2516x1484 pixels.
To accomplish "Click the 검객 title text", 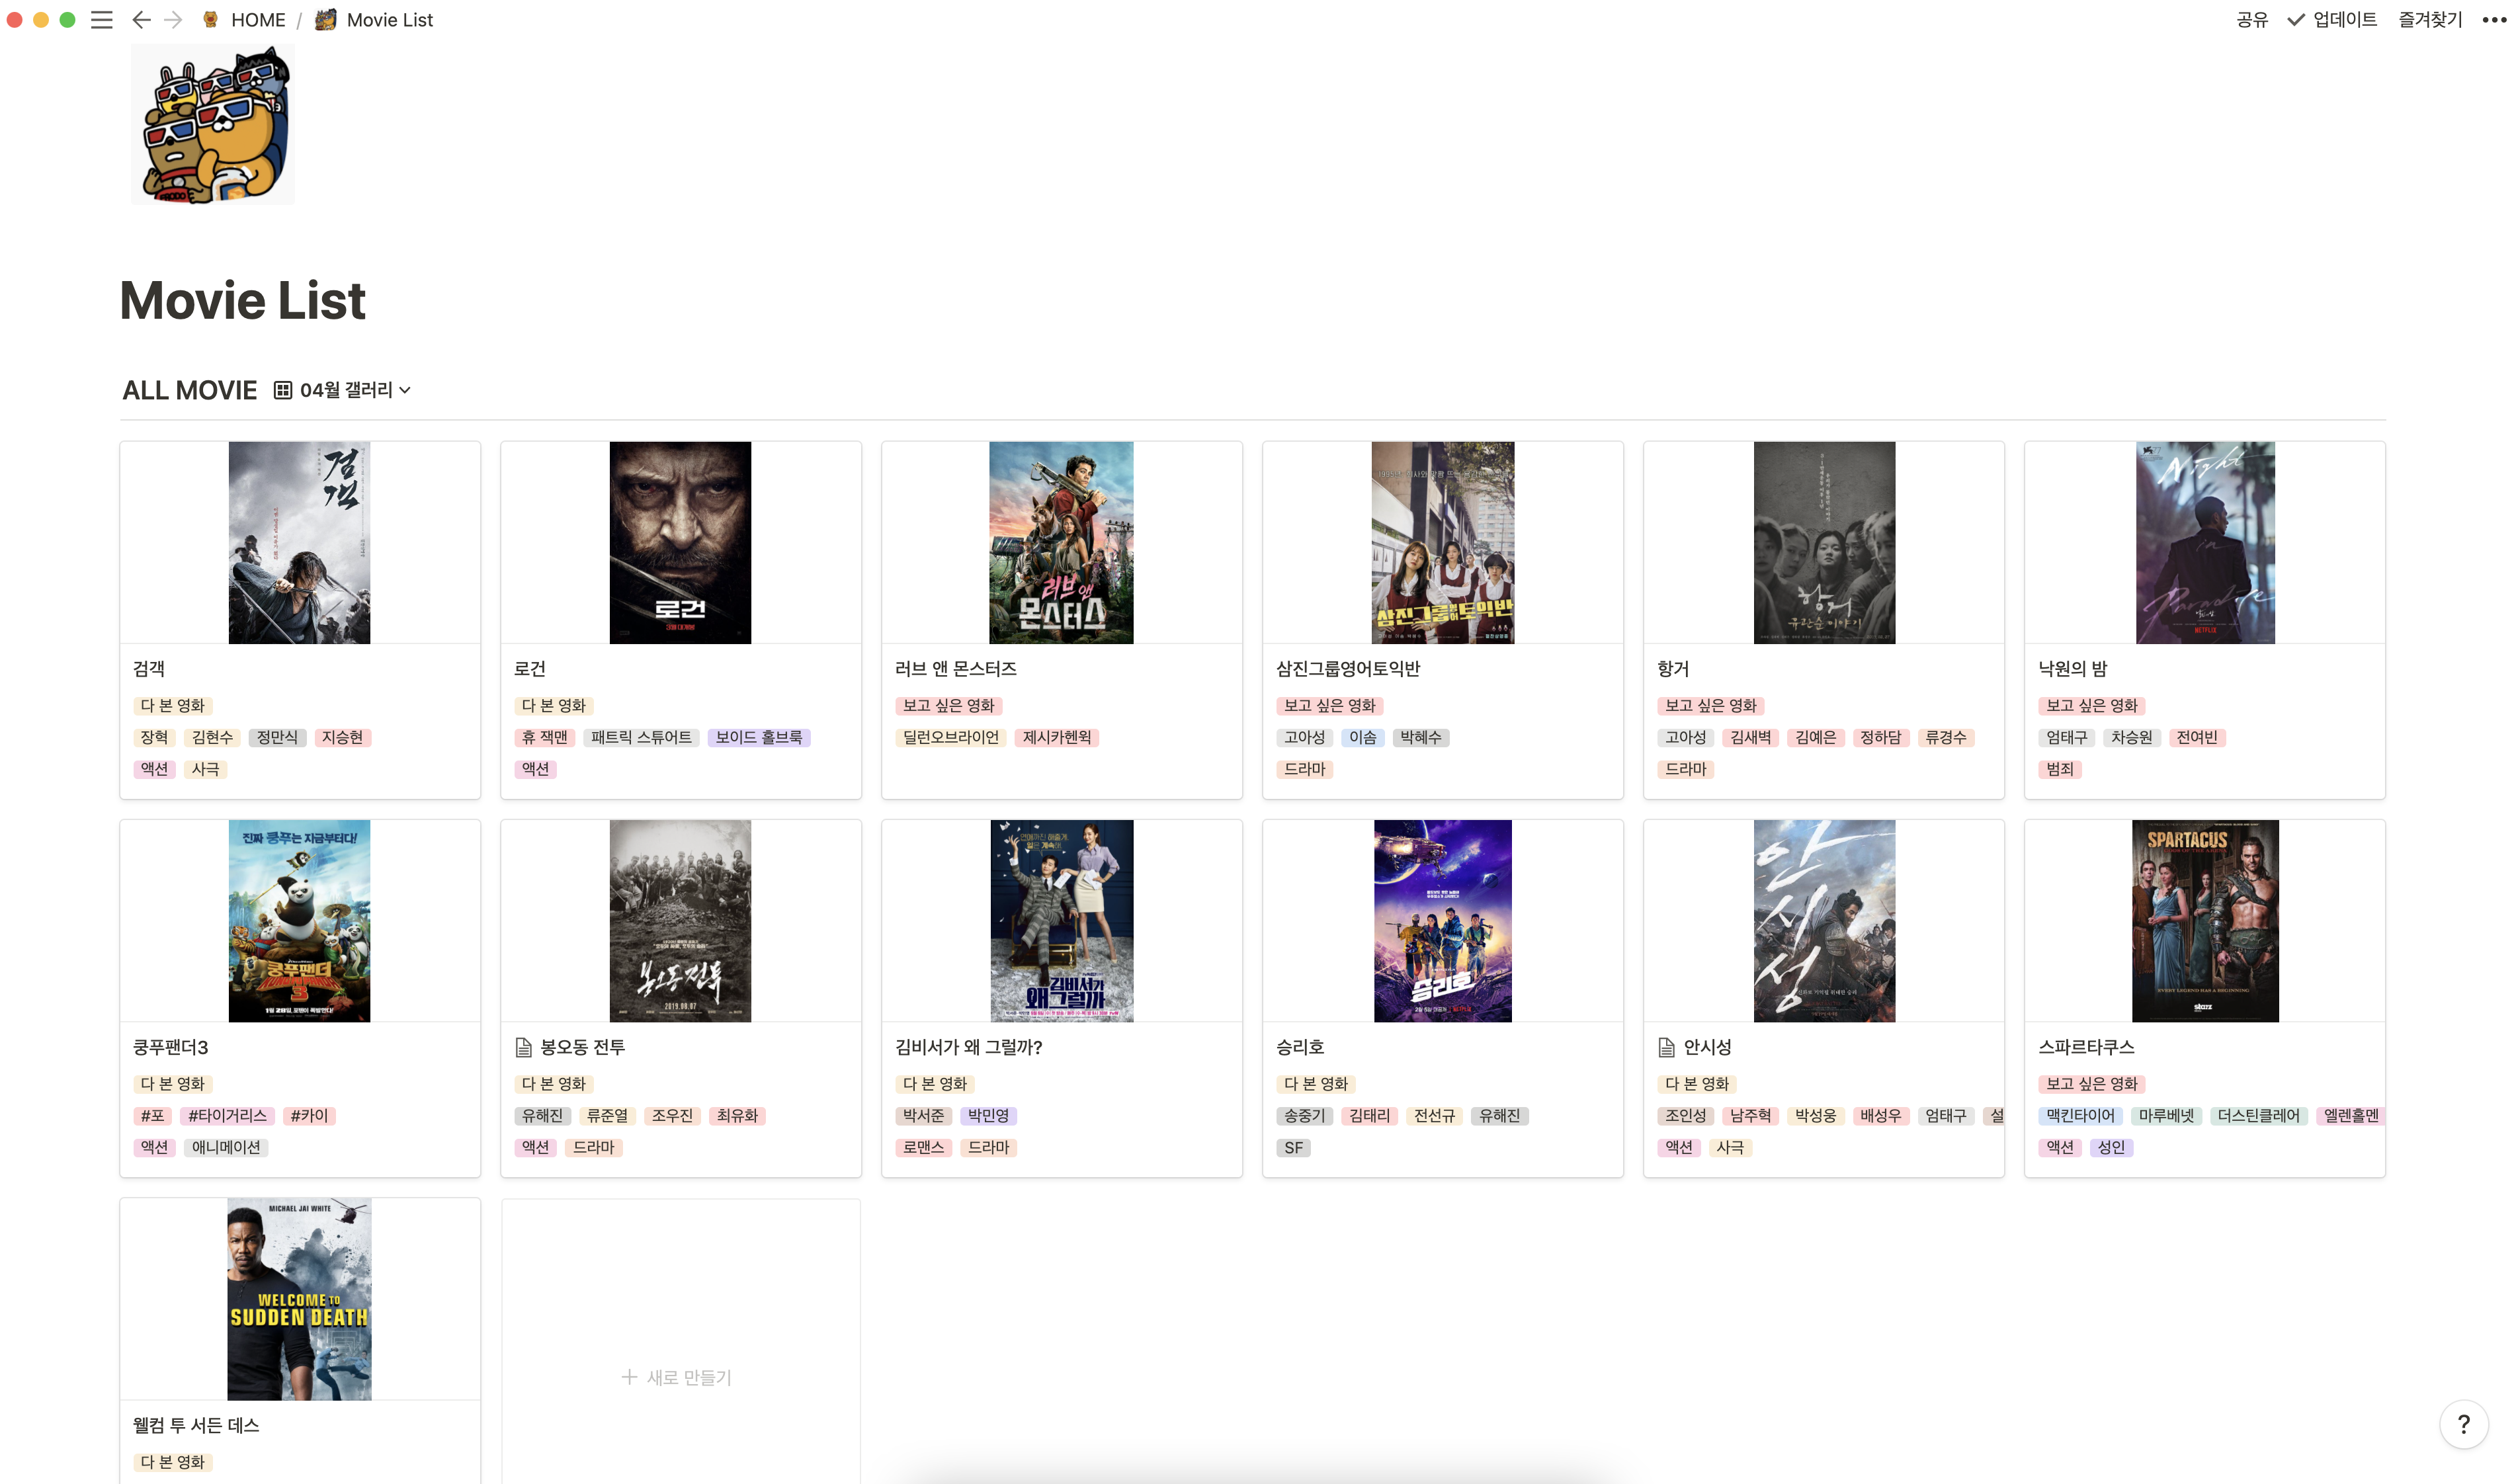I will 149,669.
